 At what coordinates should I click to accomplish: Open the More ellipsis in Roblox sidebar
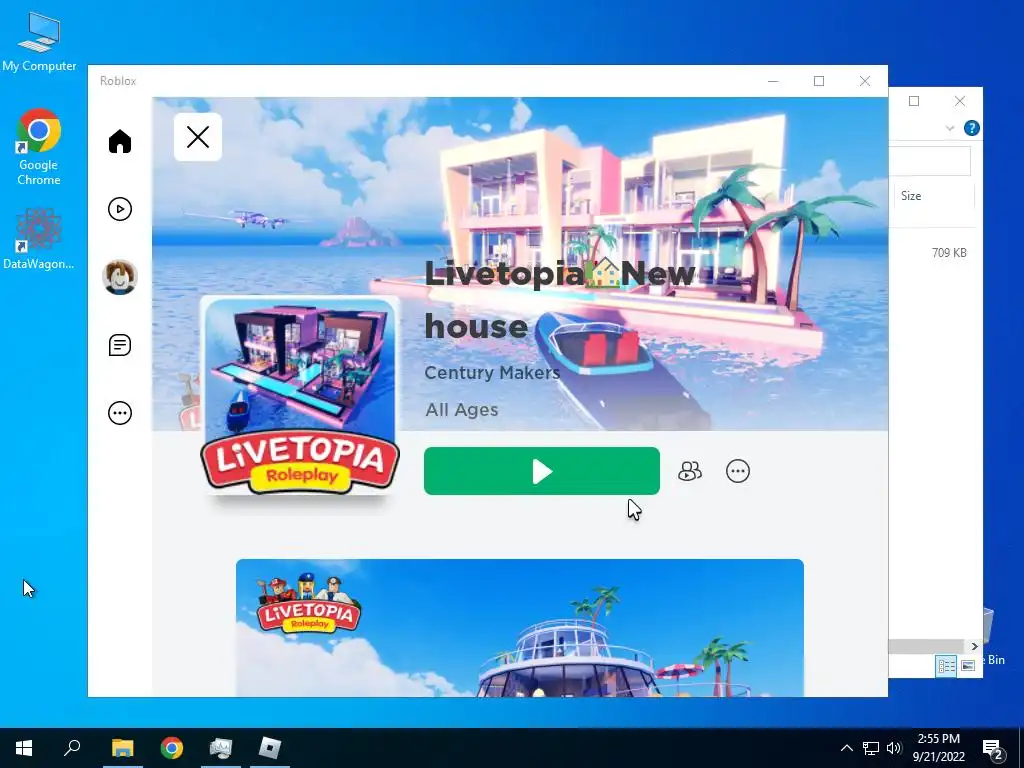click(120, 413)
